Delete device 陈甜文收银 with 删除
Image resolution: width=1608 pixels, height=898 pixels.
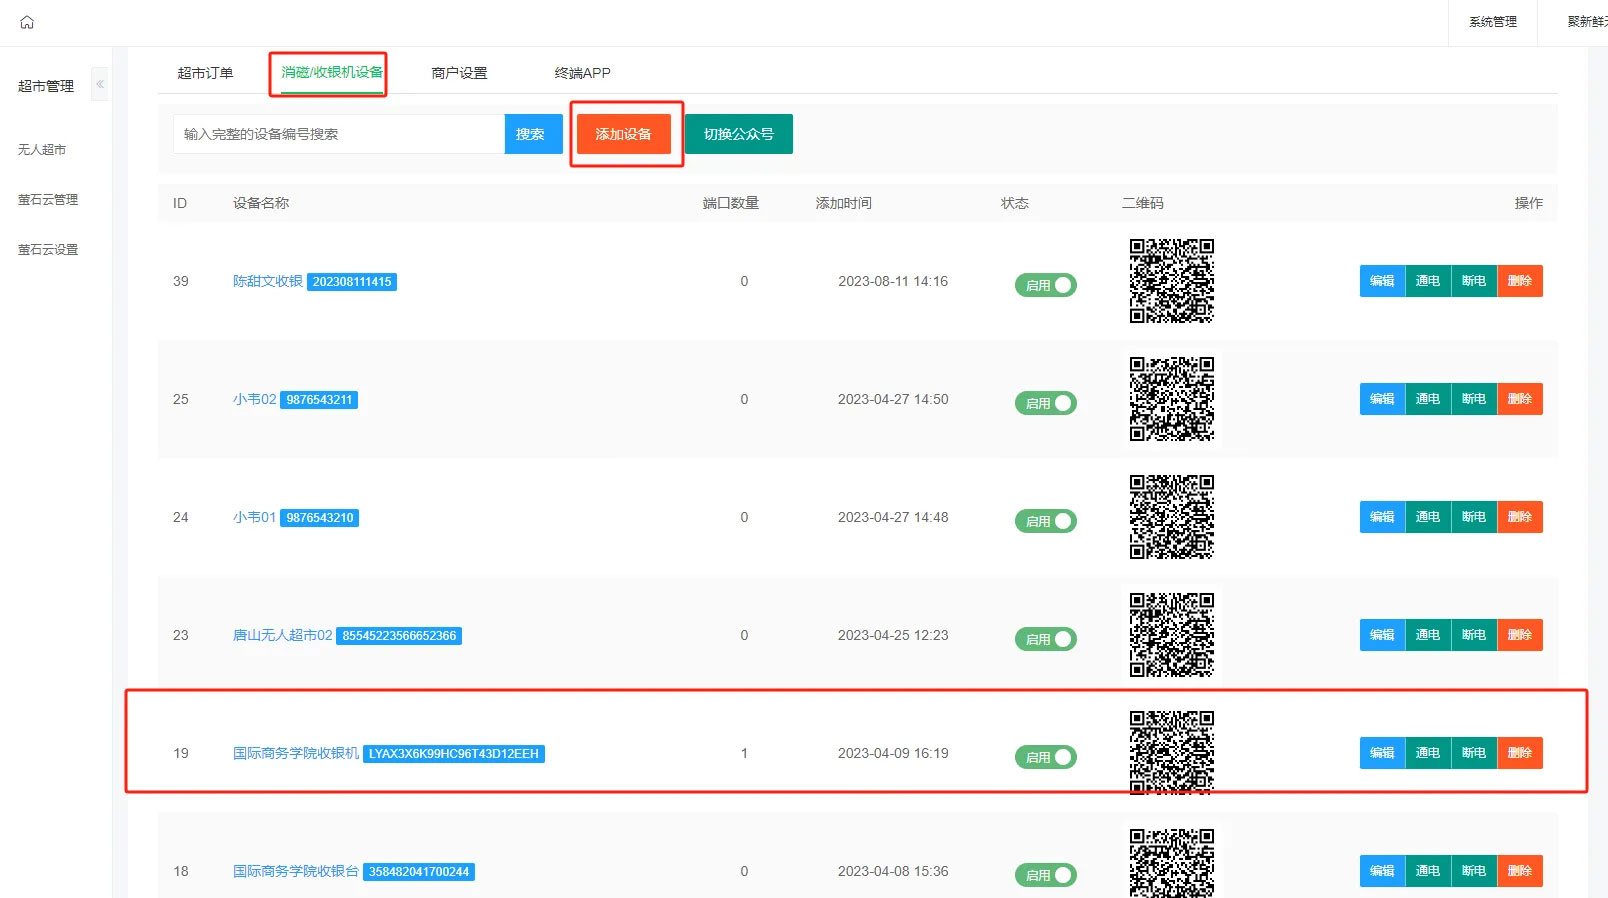point(1520,281)
